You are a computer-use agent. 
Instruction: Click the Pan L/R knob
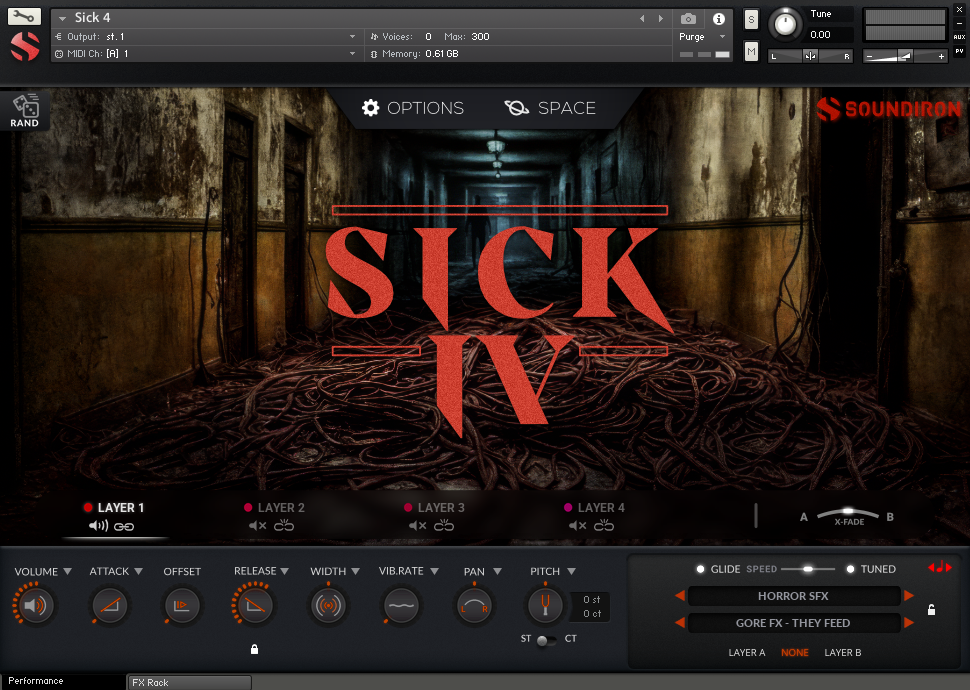pos(474,605)
